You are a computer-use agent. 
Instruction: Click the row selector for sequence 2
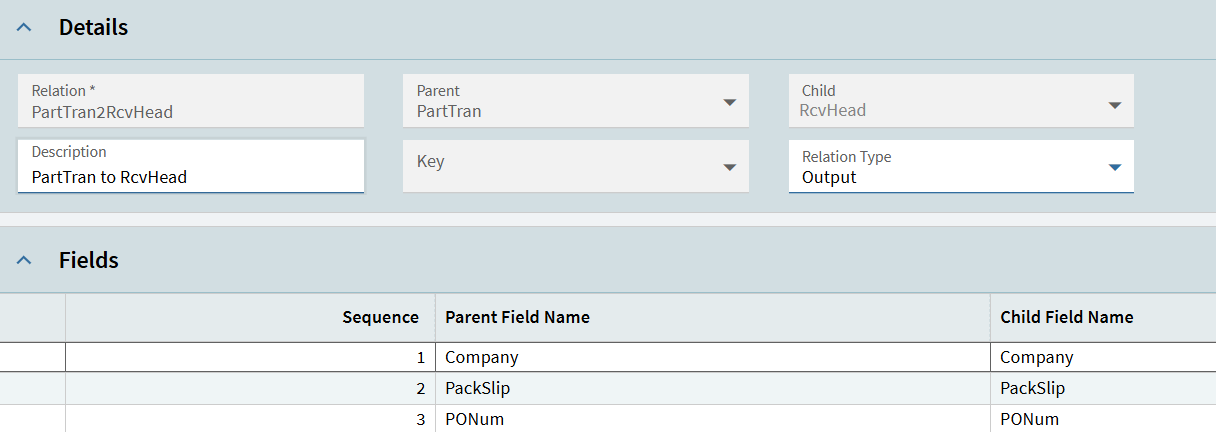click(x=32, y=388)
